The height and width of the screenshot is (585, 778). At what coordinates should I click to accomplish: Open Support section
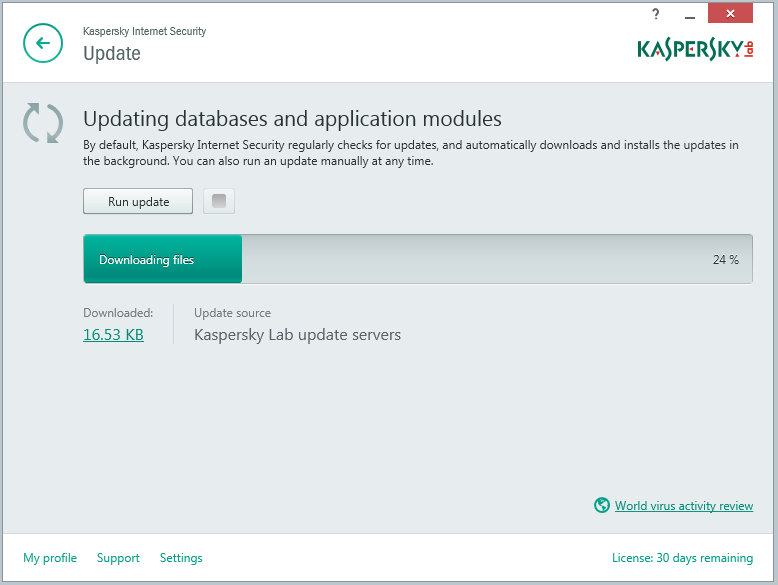pyautogui.click(x=118, y=558)
